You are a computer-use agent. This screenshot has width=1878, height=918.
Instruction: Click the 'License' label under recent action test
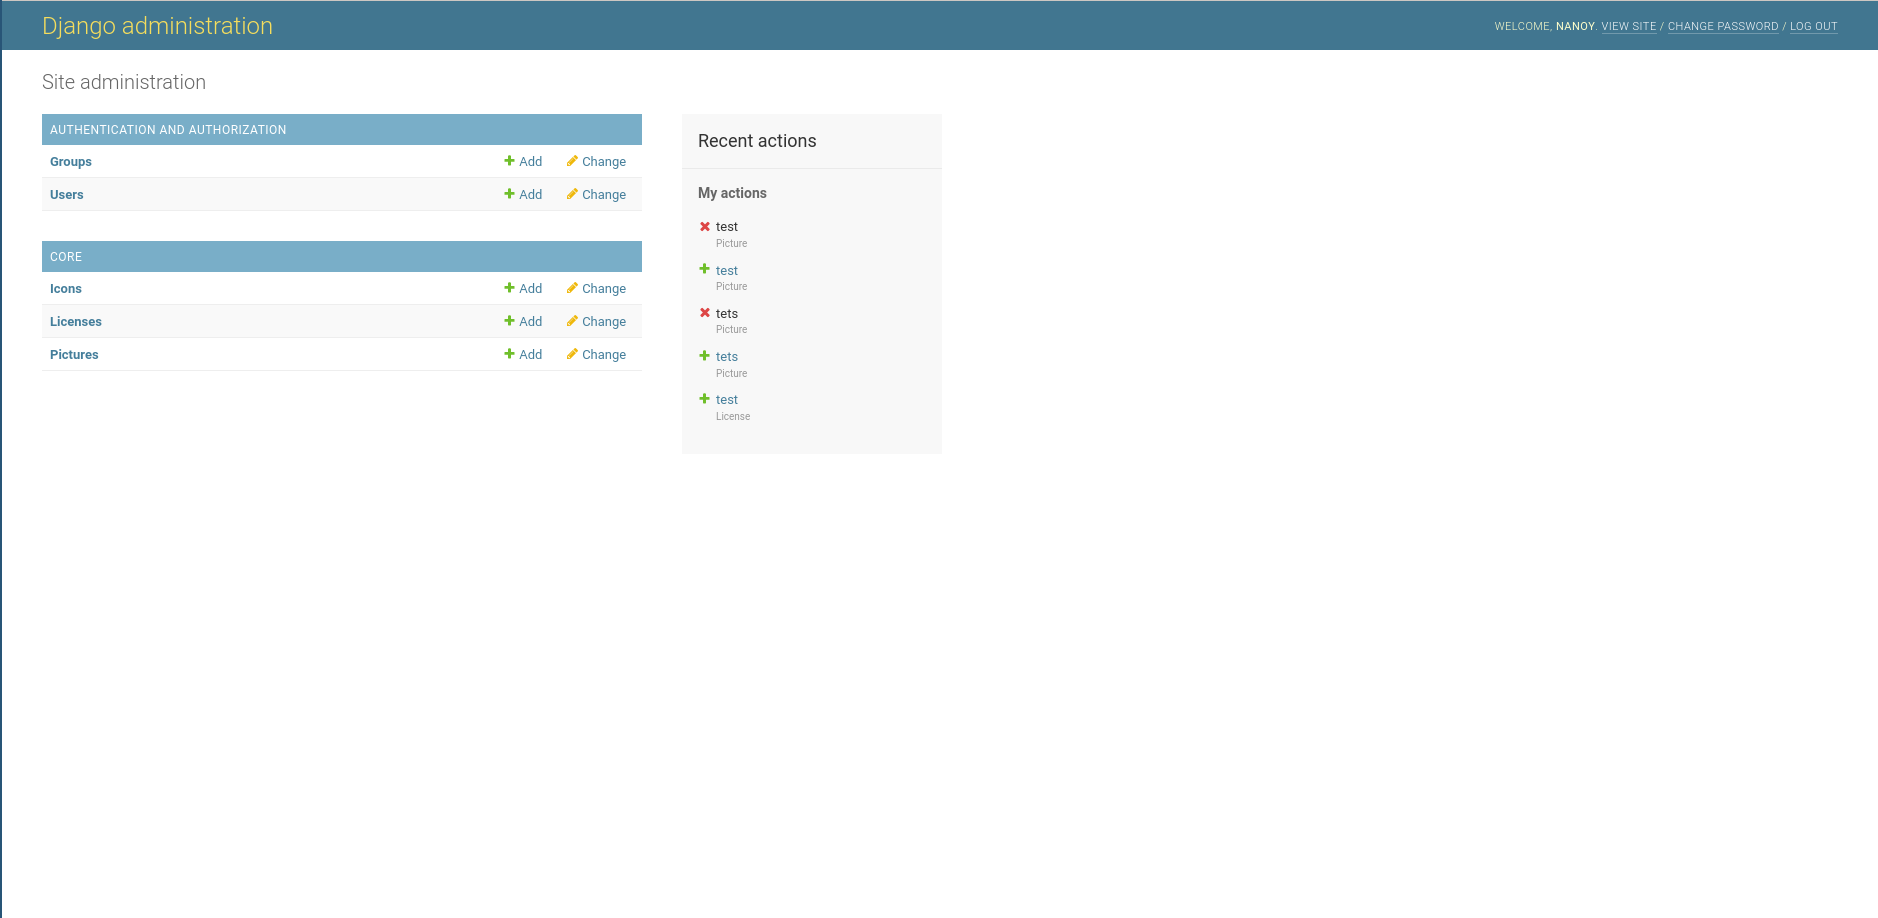coord(733,416)
